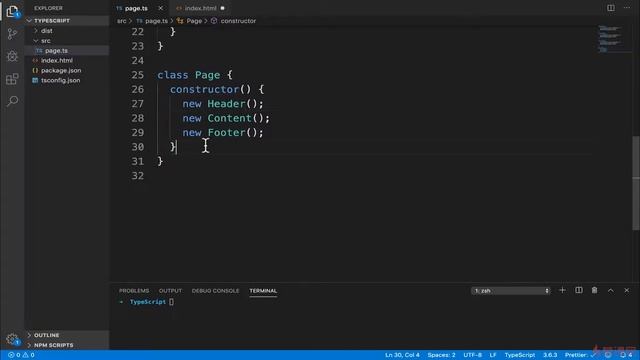Open the Run and Debug view
Screen dimensions: 640x360
click(x=12, y=56)
